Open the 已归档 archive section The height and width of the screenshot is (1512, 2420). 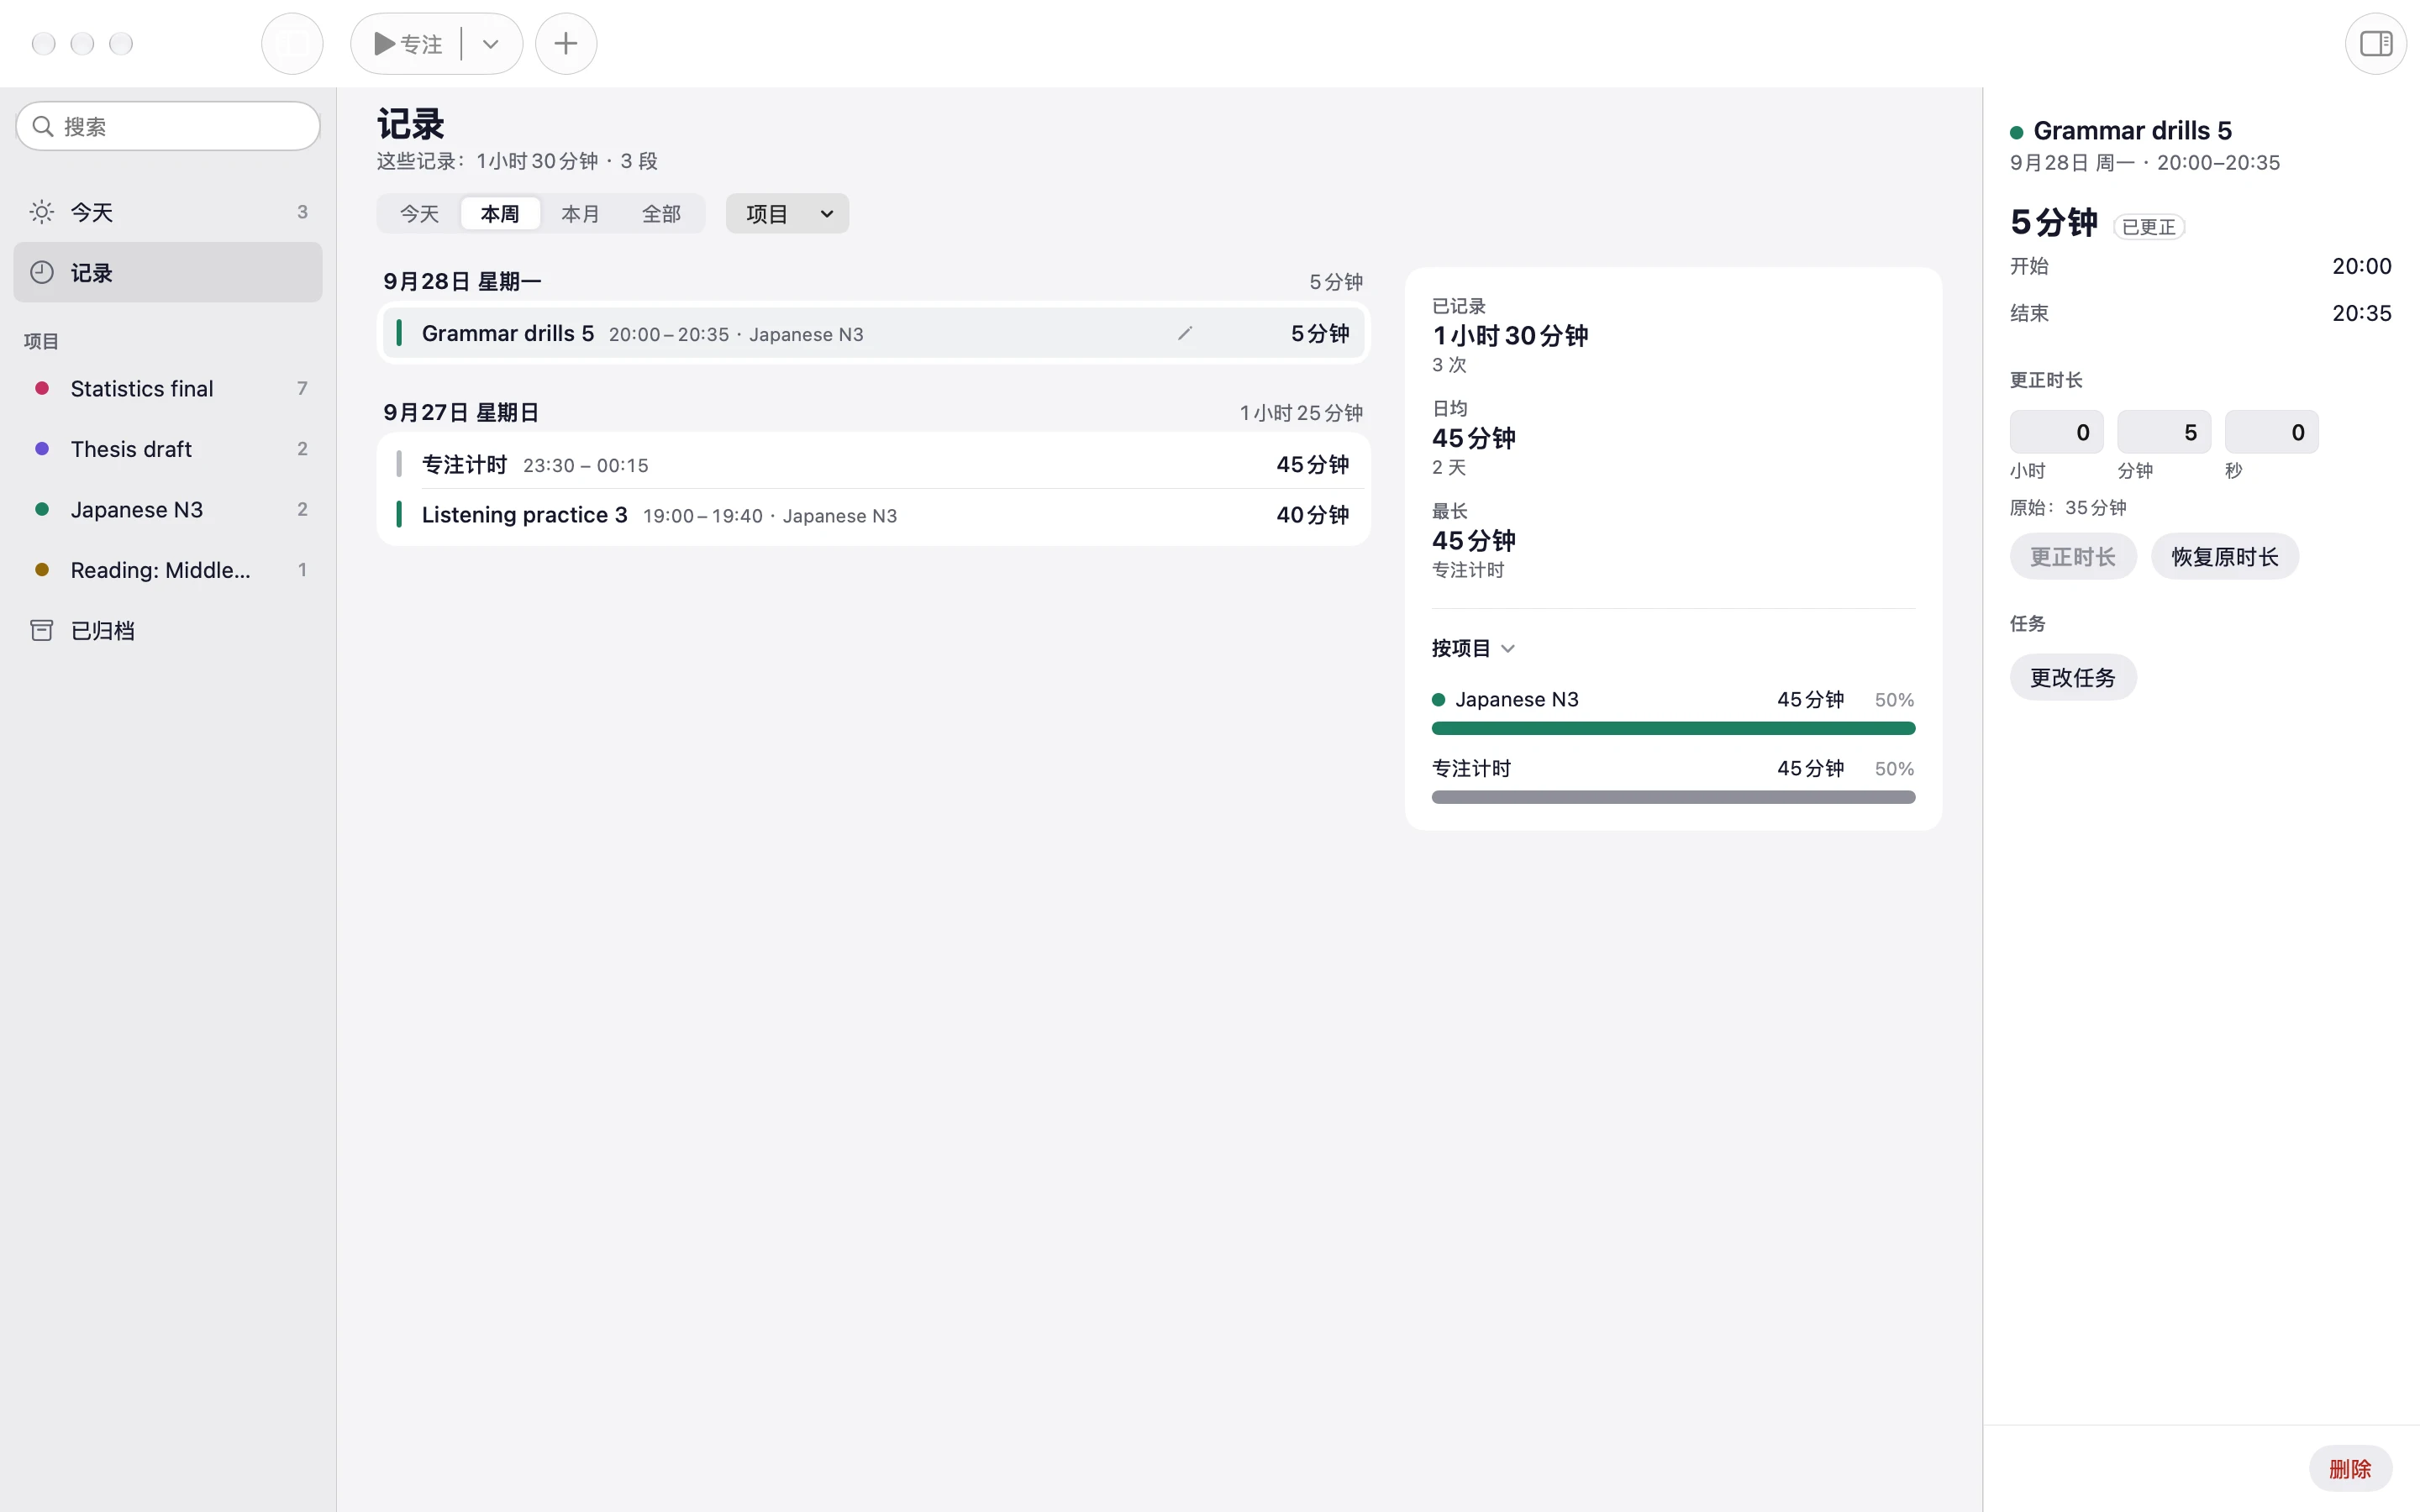(168, 631)
